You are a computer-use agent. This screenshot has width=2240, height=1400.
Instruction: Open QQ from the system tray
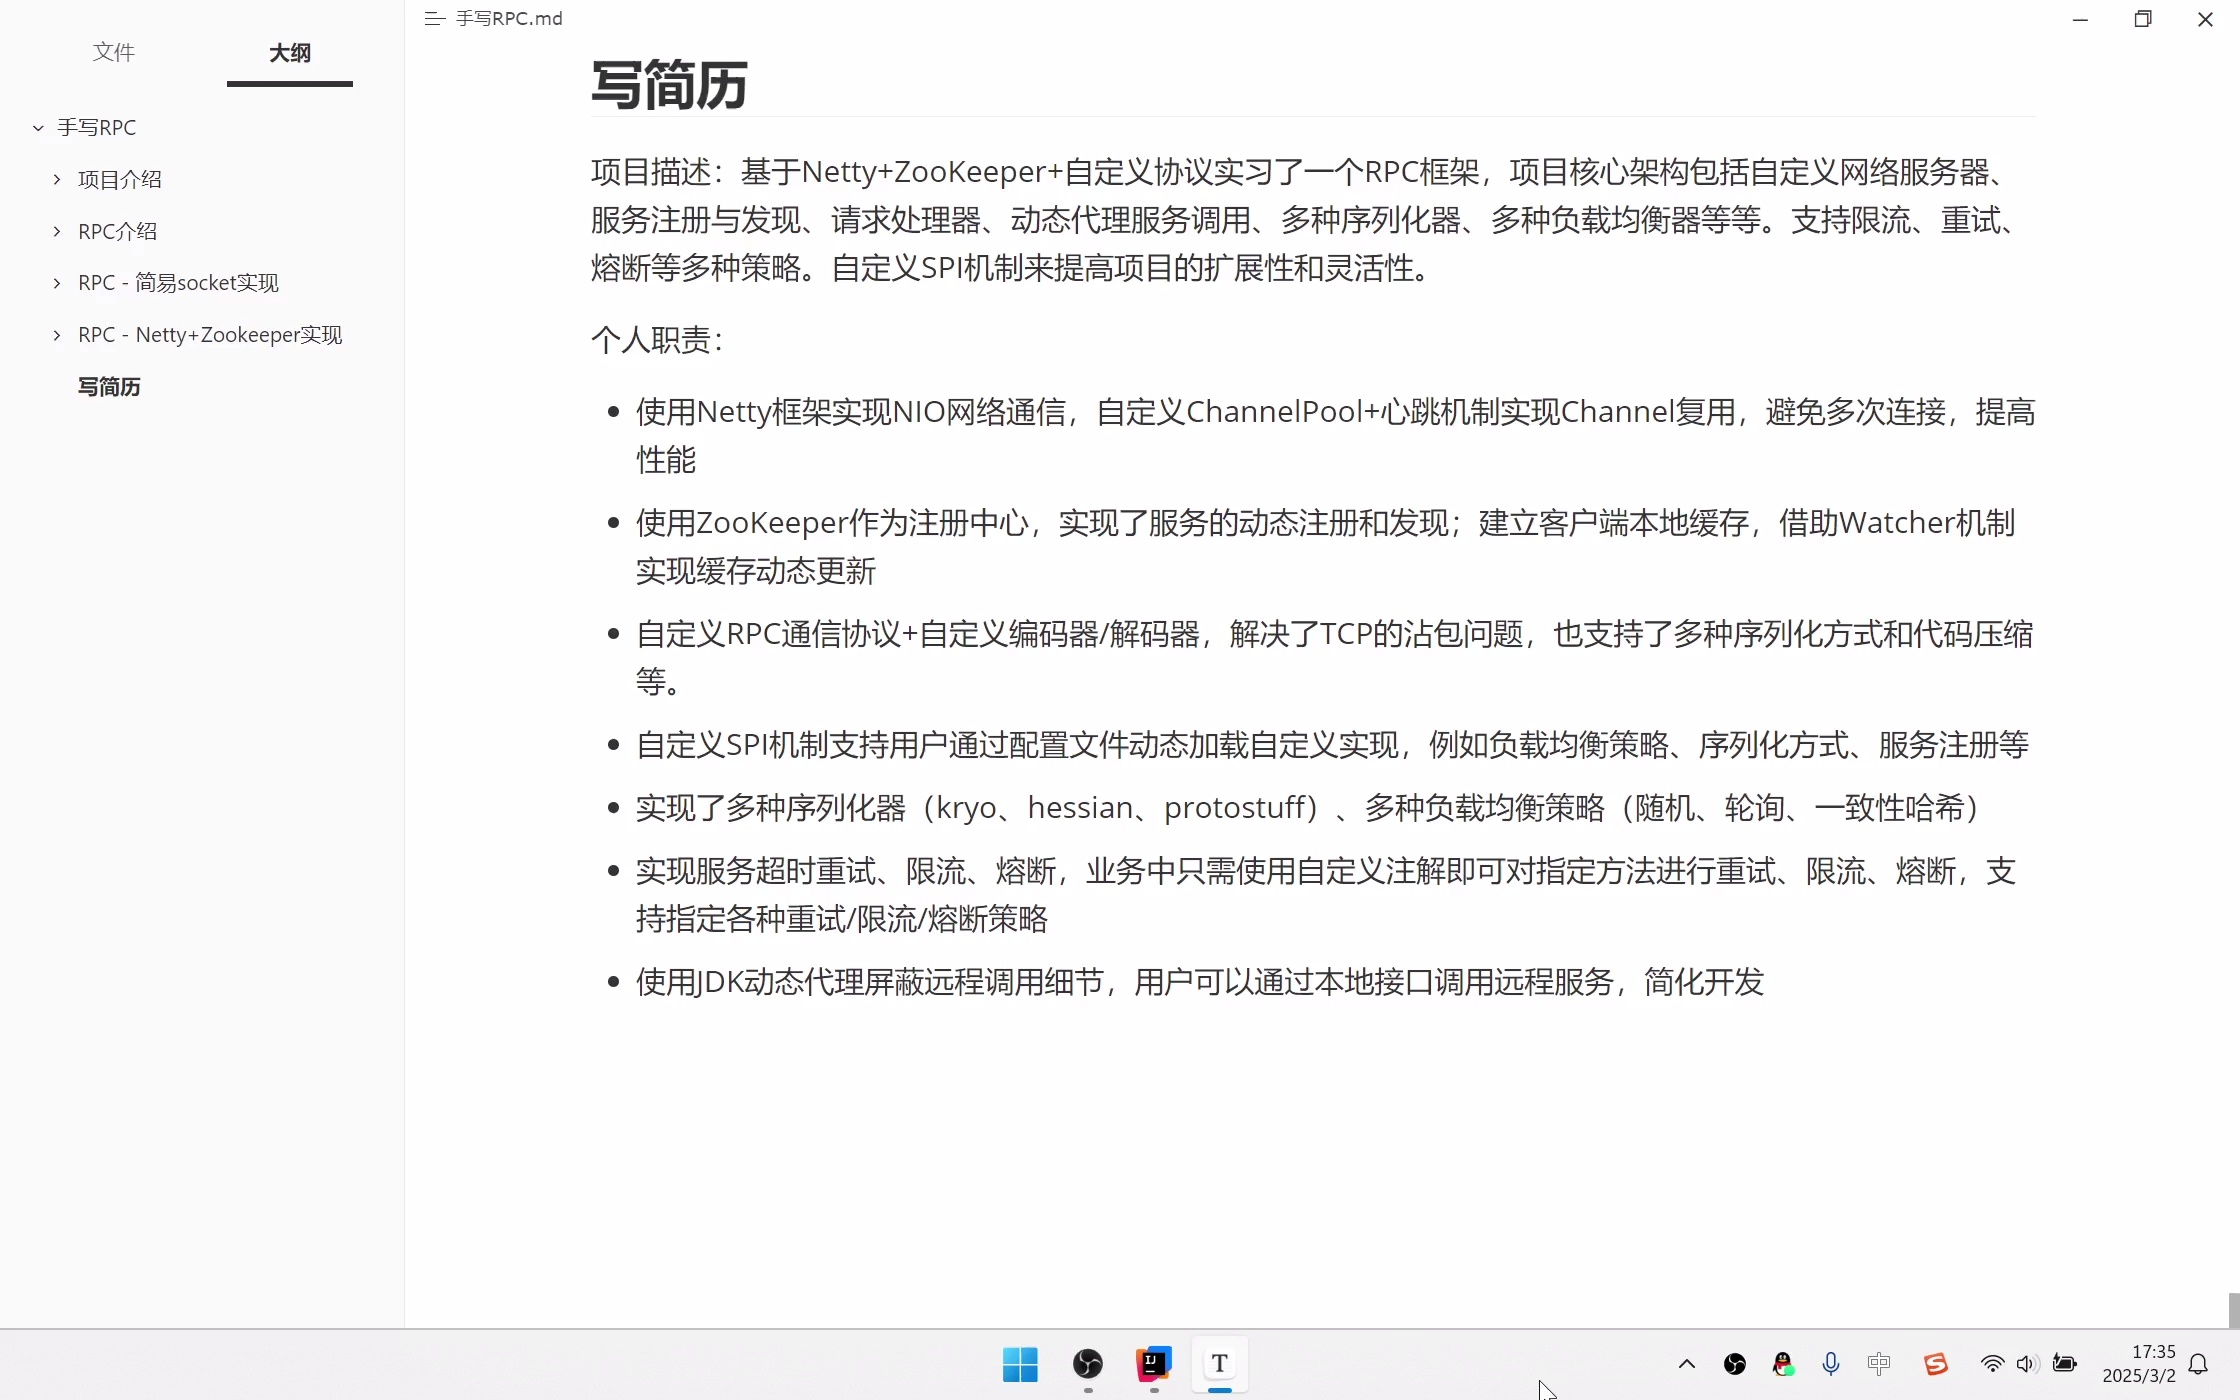[1782, 1364]
